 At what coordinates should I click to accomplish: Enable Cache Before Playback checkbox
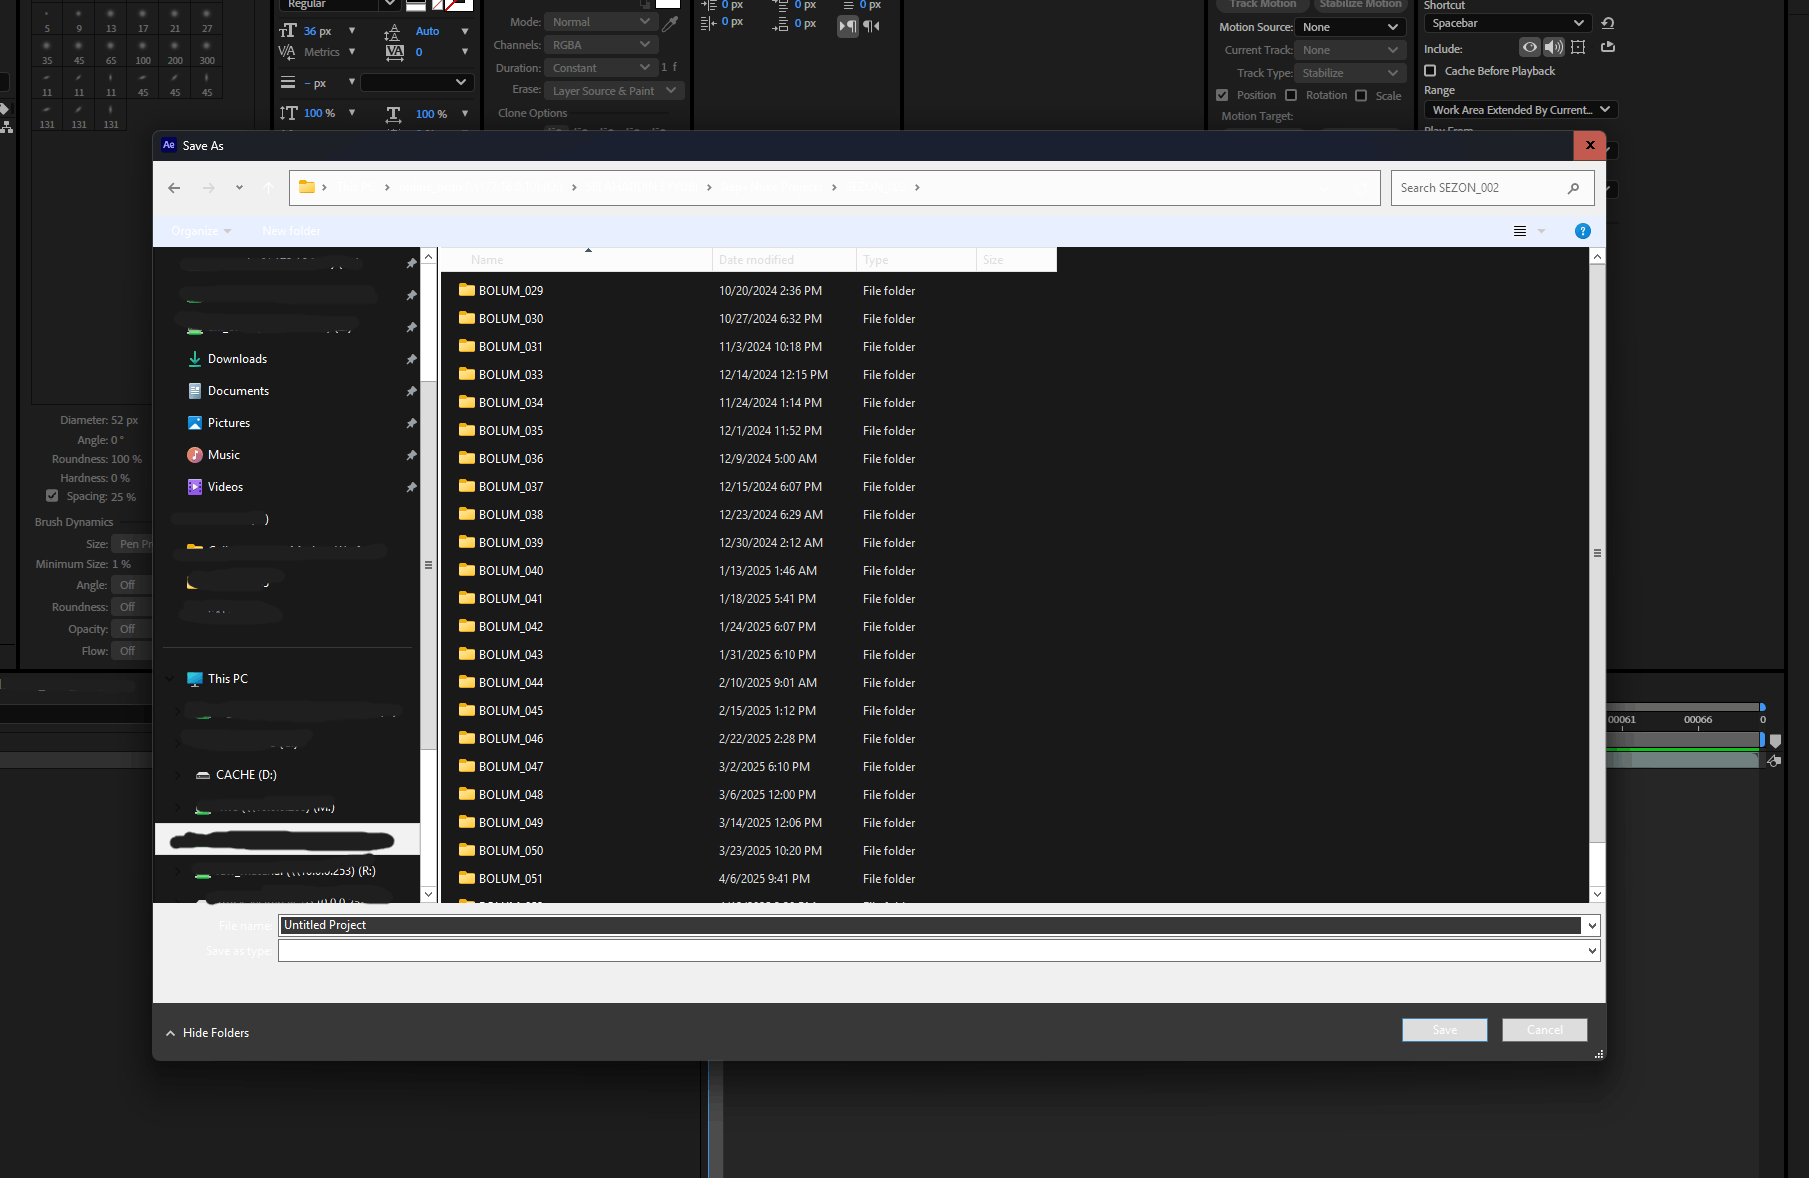(1430, 71)
